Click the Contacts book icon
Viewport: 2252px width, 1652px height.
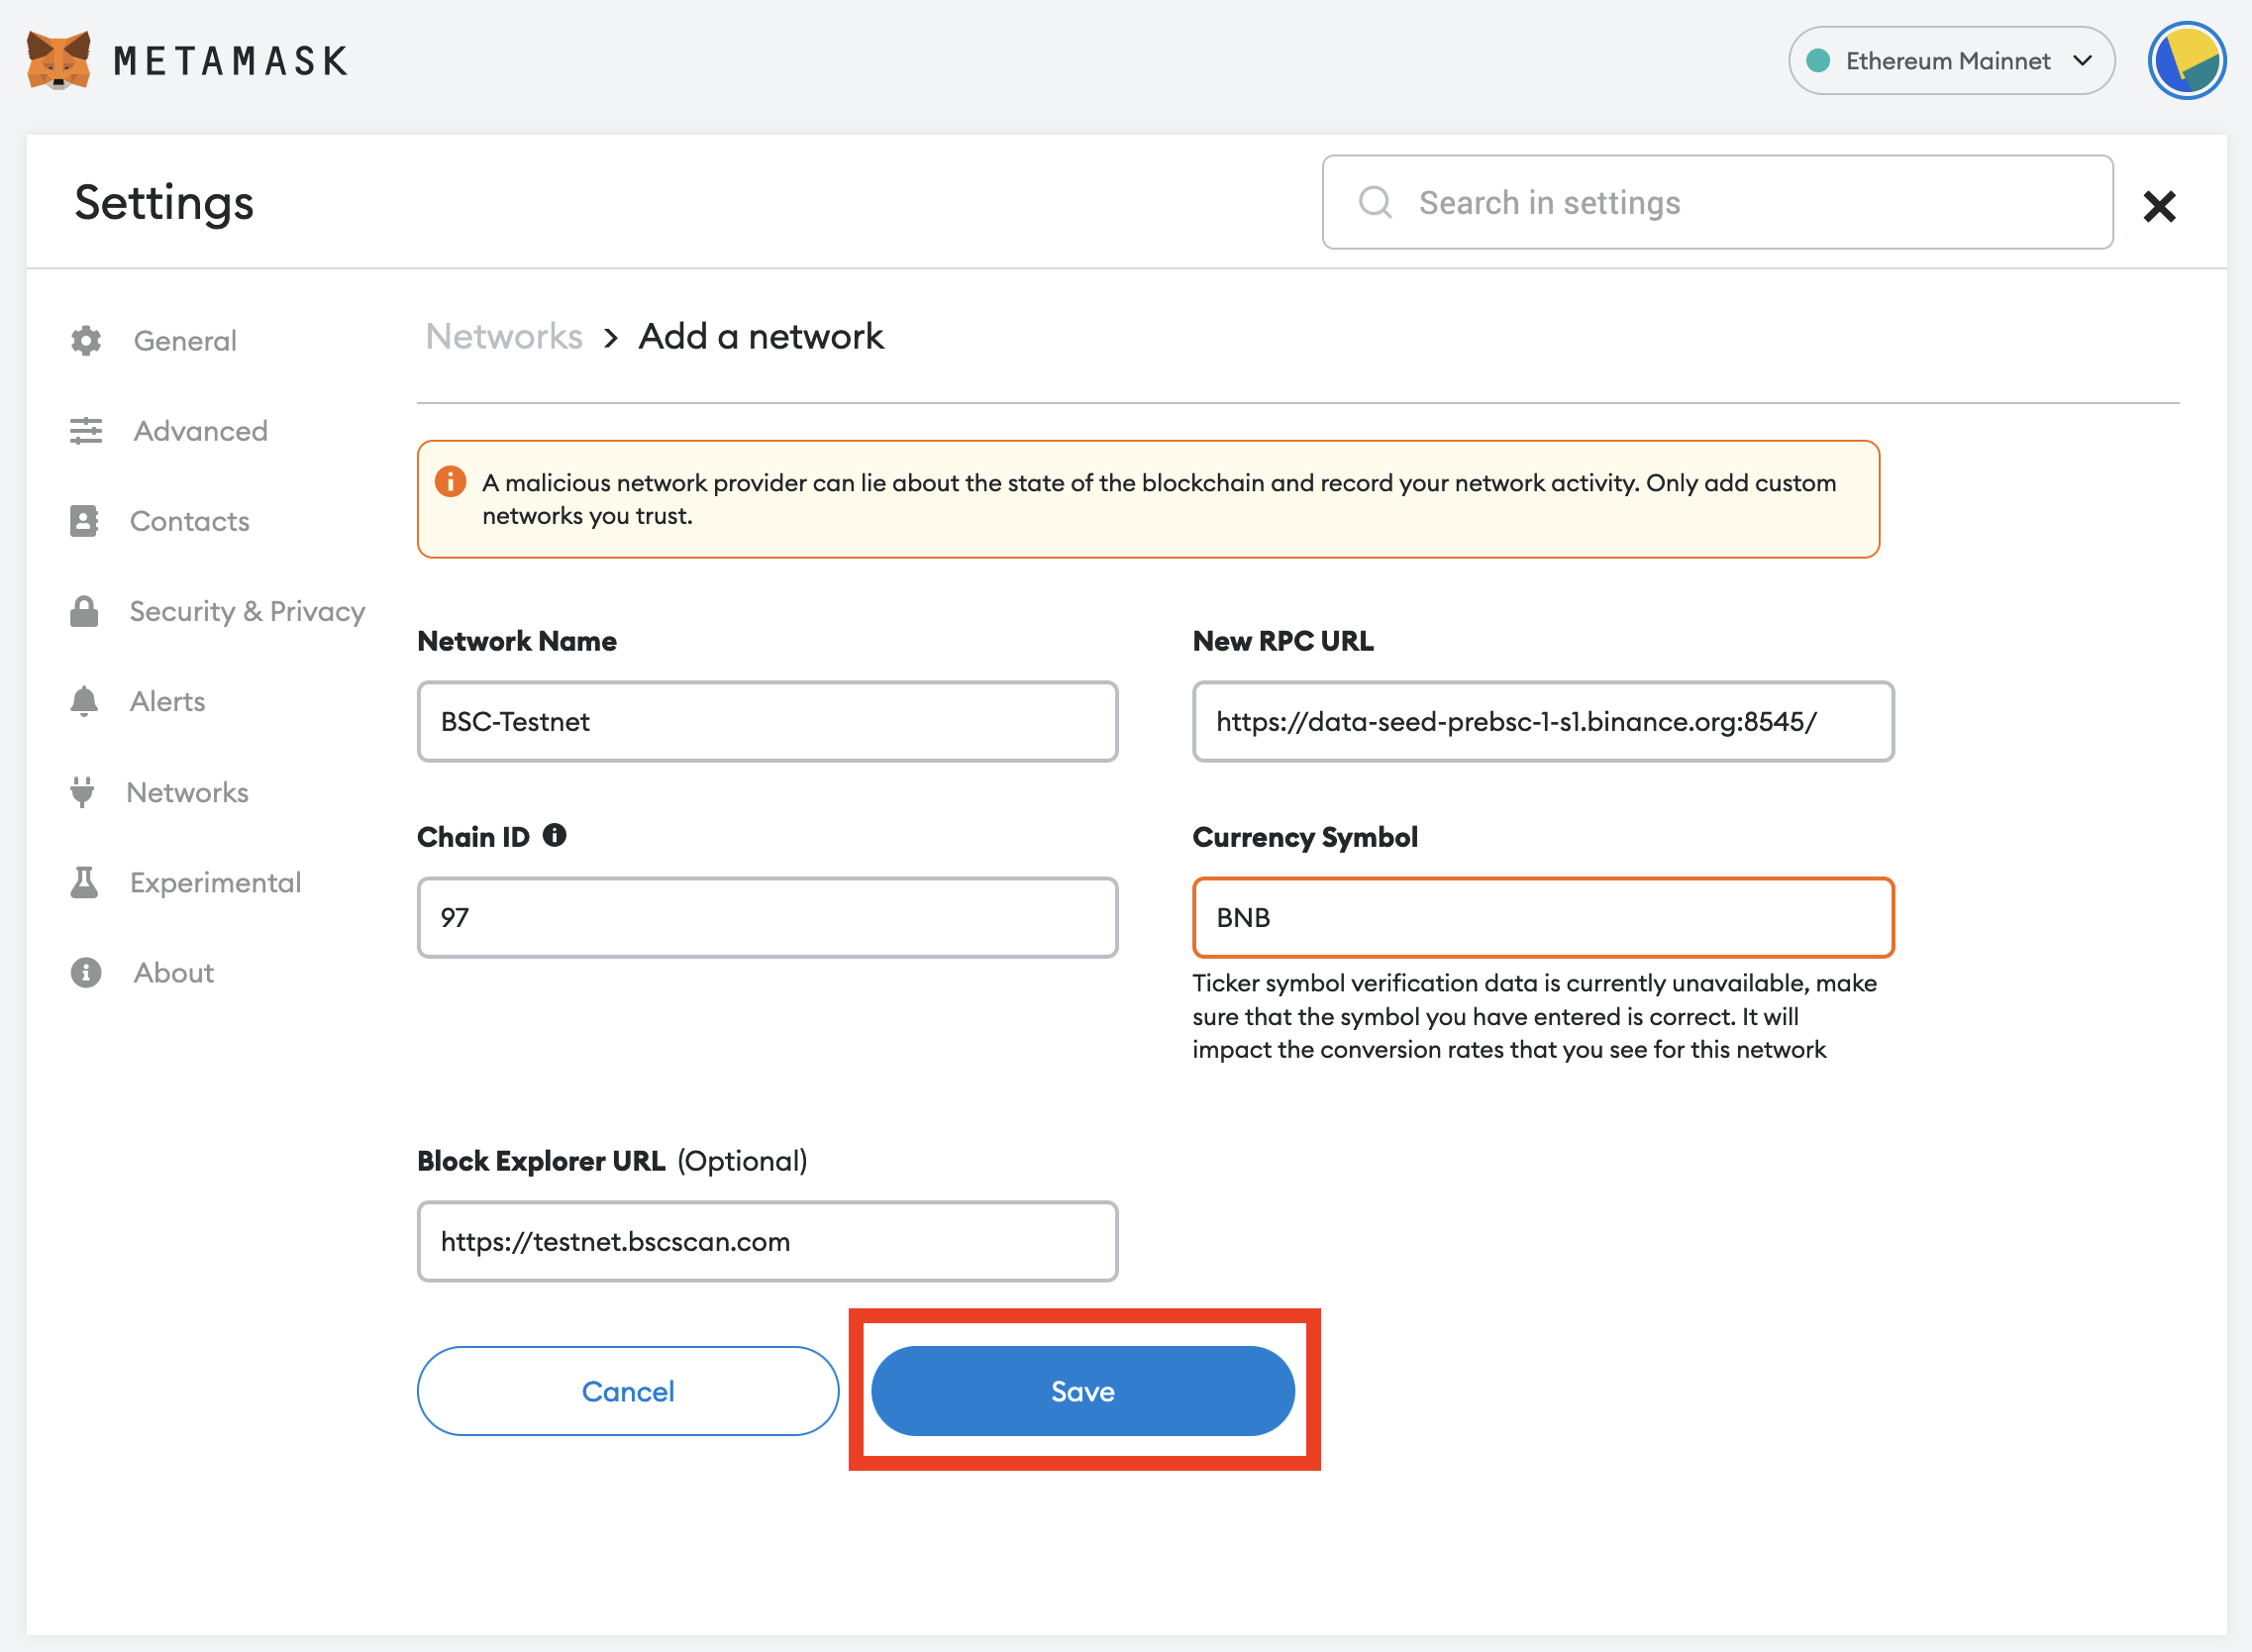pos(84,521)
